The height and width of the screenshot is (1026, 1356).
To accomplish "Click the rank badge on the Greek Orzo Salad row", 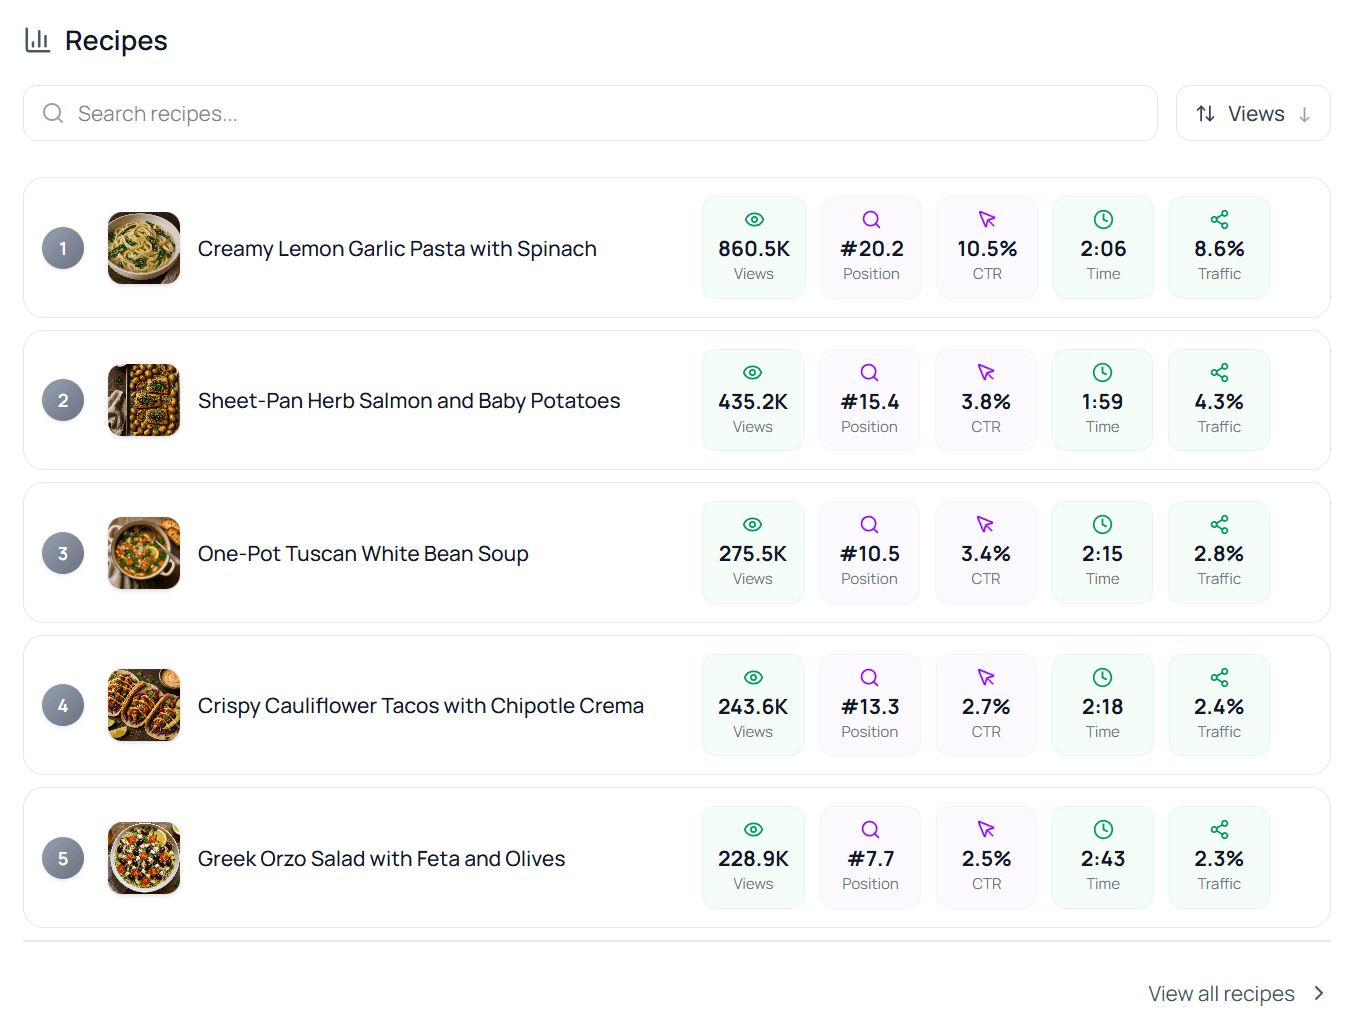I will pos(63,858).
